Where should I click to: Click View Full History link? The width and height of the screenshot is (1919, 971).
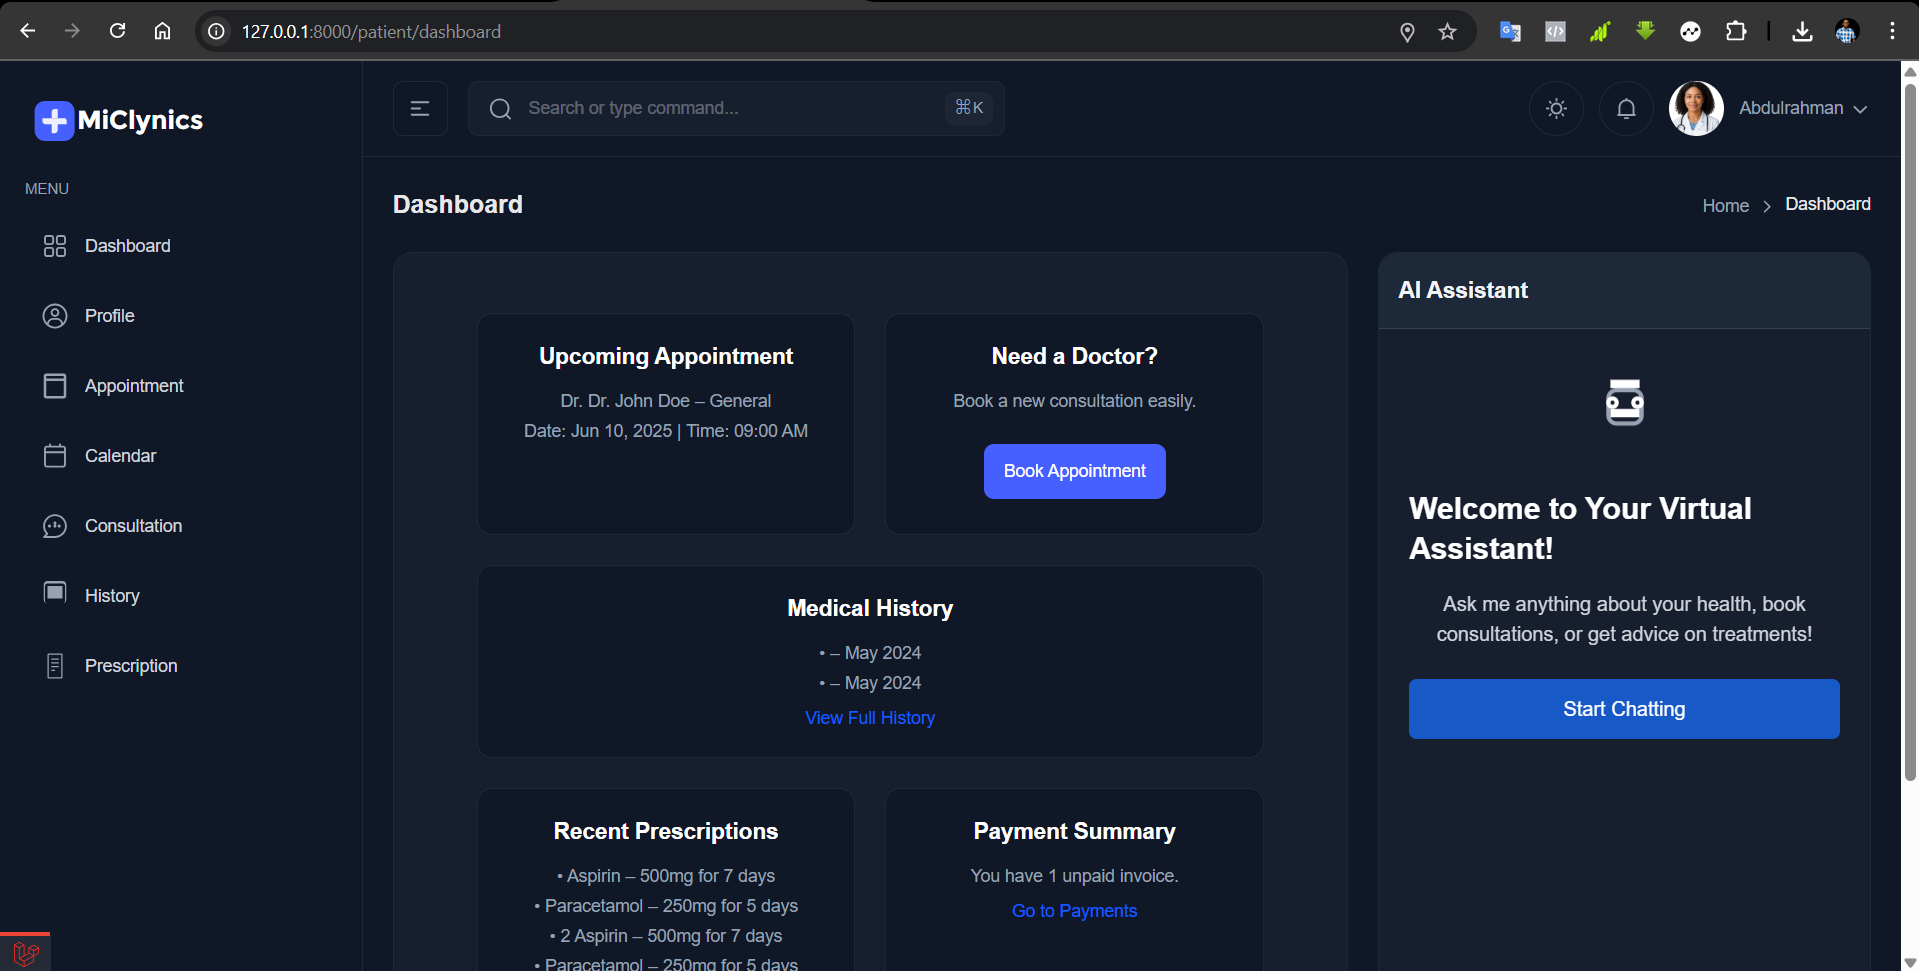pos(869,717)
